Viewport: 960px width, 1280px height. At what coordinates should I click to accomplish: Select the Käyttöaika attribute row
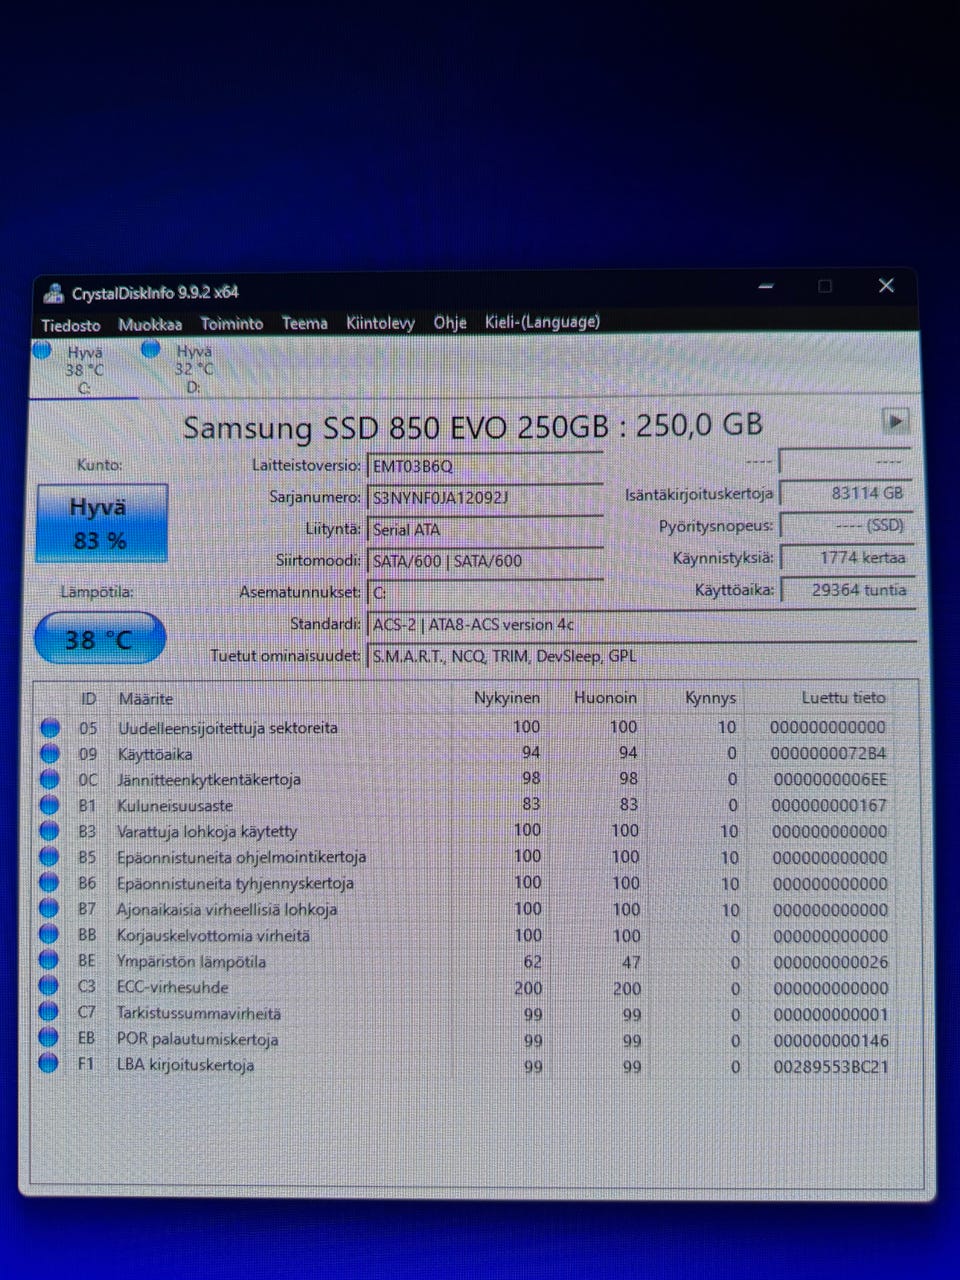(475, 754)
